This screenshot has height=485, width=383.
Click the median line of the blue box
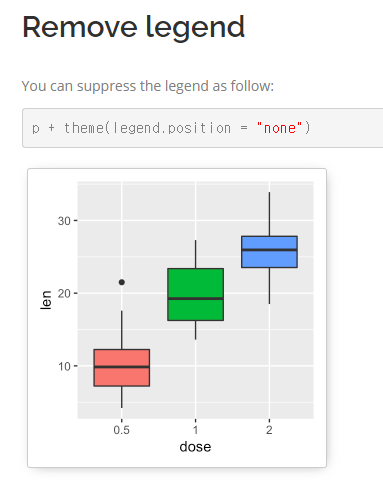click(x=269, y=249)
